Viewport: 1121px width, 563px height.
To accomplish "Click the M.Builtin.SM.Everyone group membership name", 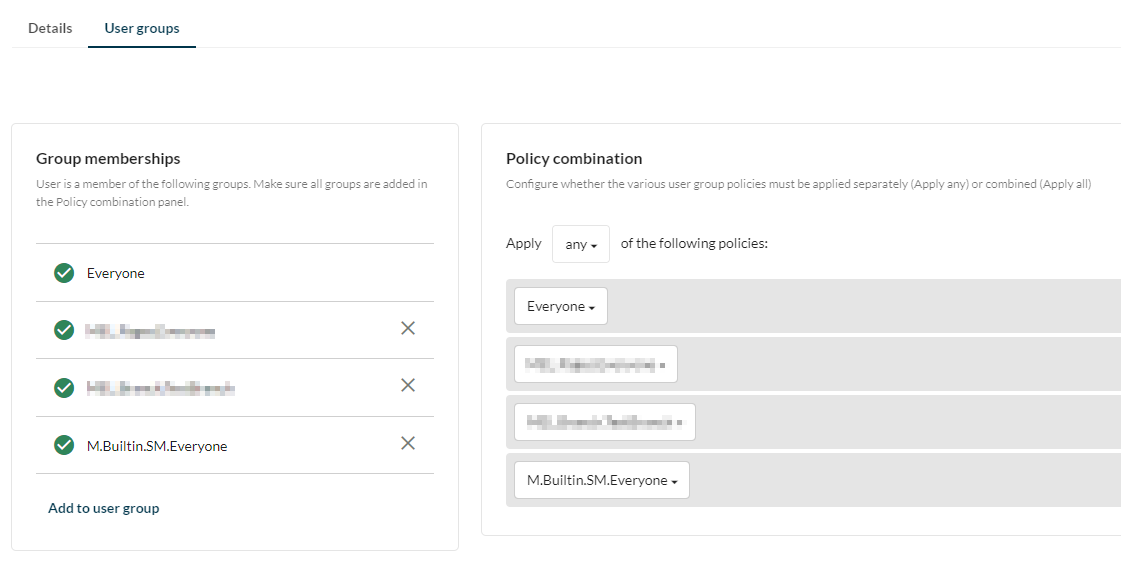I will click(157, 446).
